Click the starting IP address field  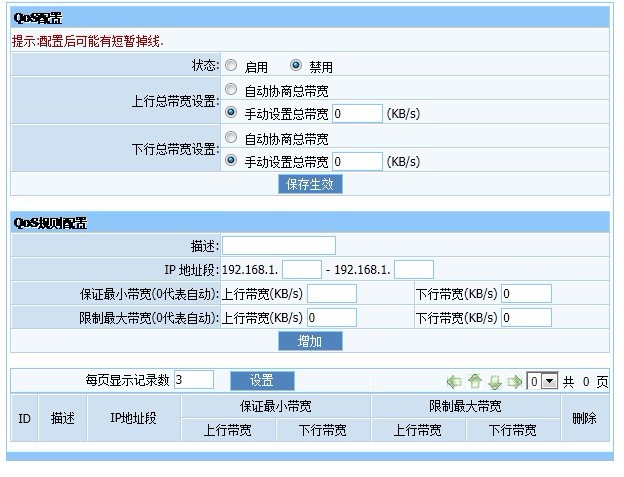pyautogui.click(x=302, y=269)
